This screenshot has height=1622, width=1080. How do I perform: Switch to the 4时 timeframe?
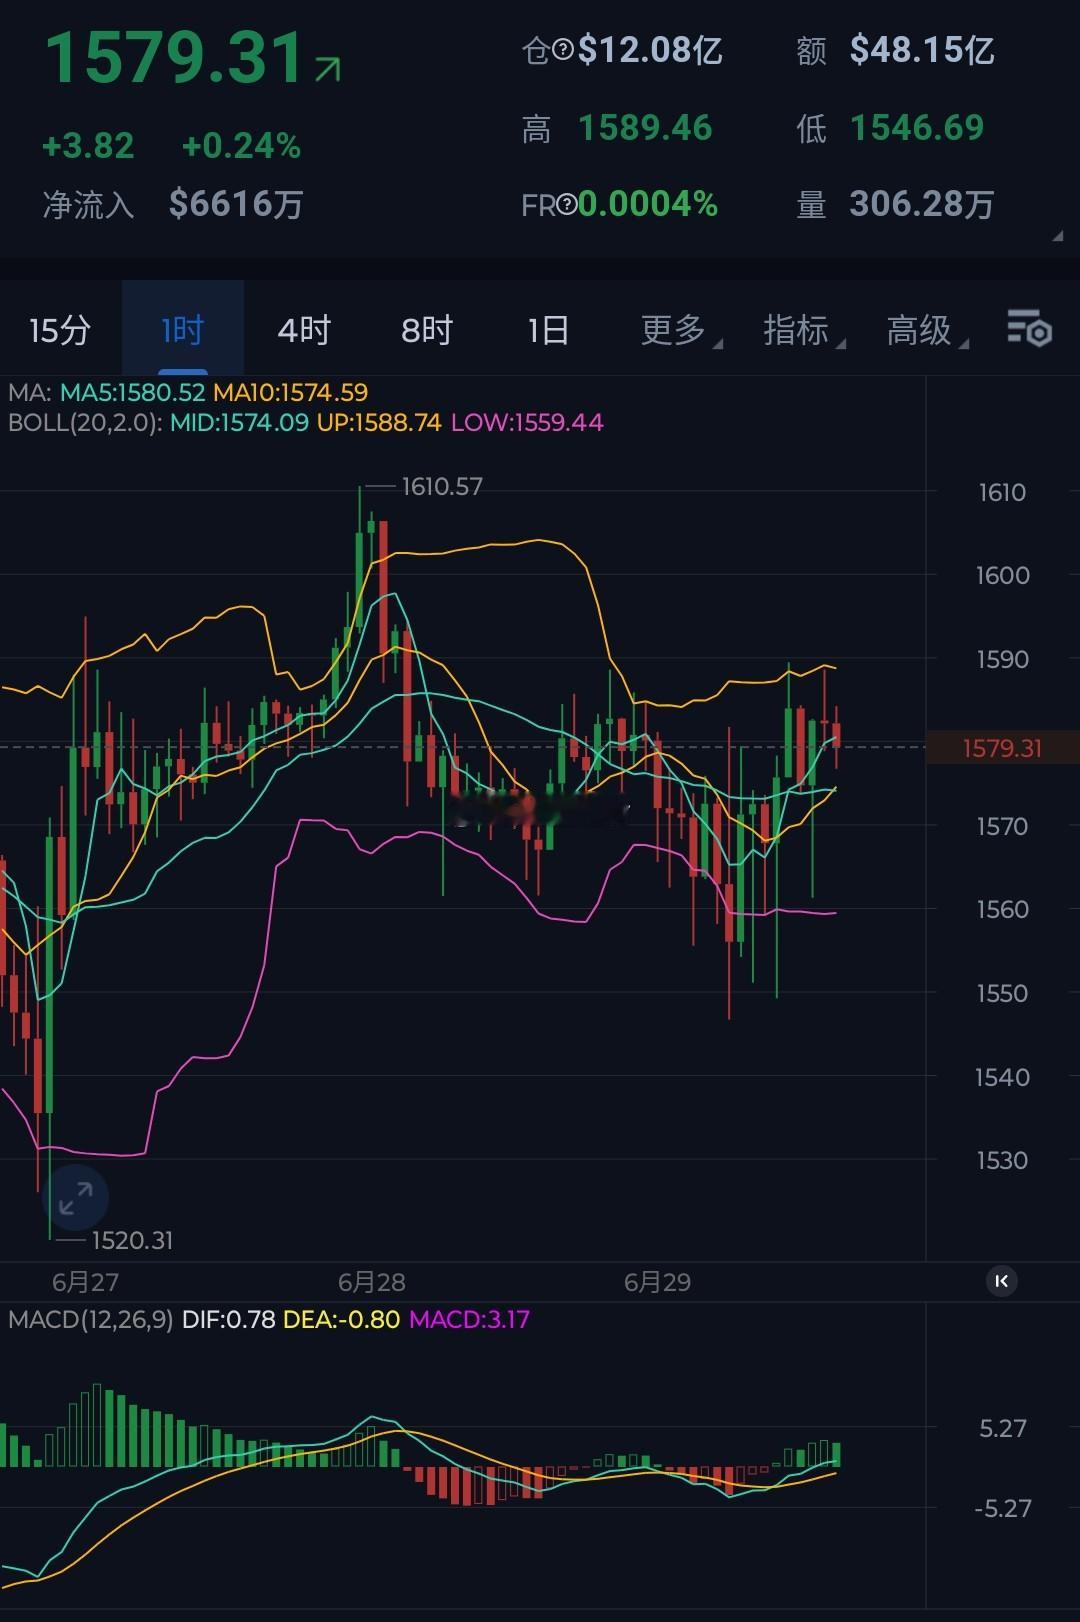tap(304, 329)
